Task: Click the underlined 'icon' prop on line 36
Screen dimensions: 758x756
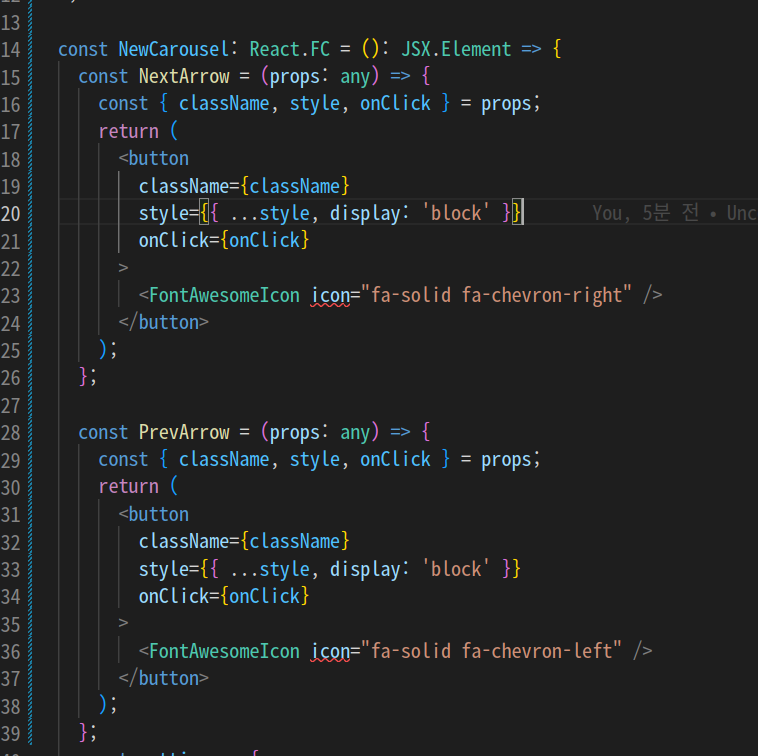Action: click(330, 651)
